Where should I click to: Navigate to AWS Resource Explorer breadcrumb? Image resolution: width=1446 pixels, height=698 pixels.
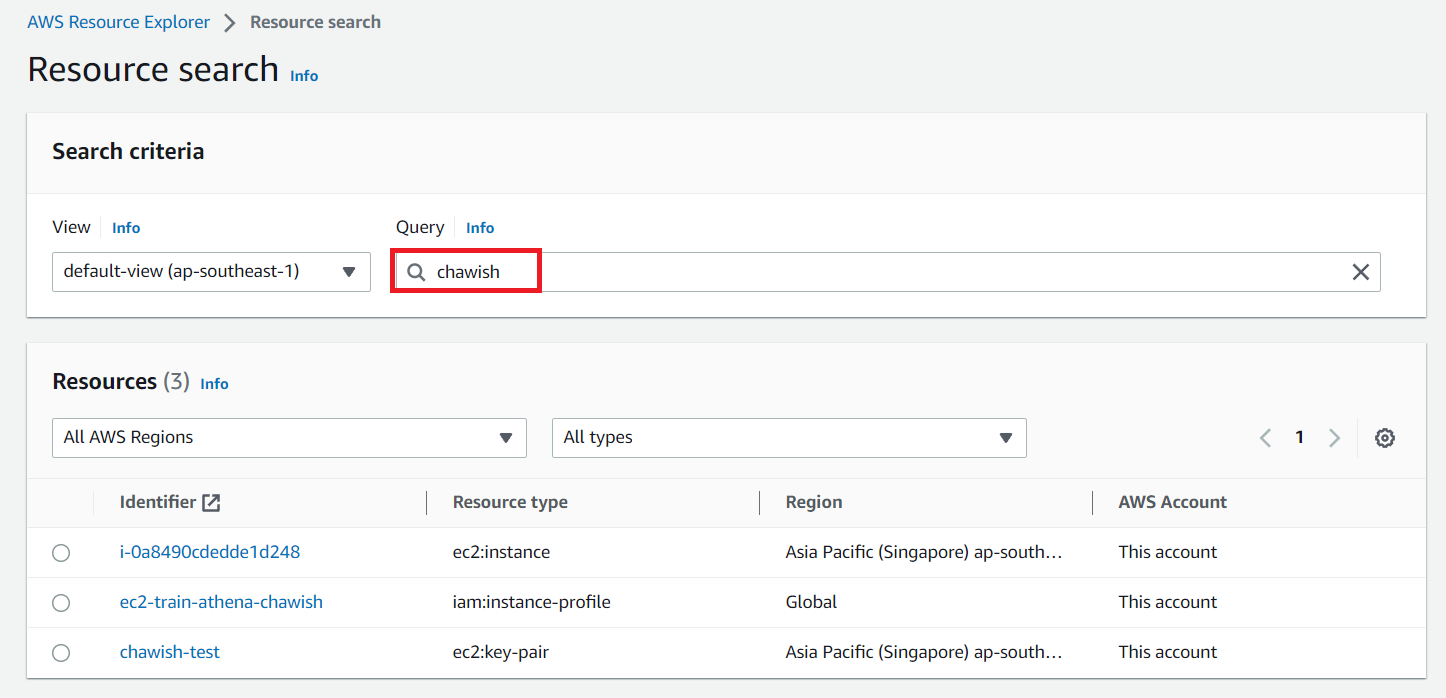pyautogui.click(x=118, y=21)
